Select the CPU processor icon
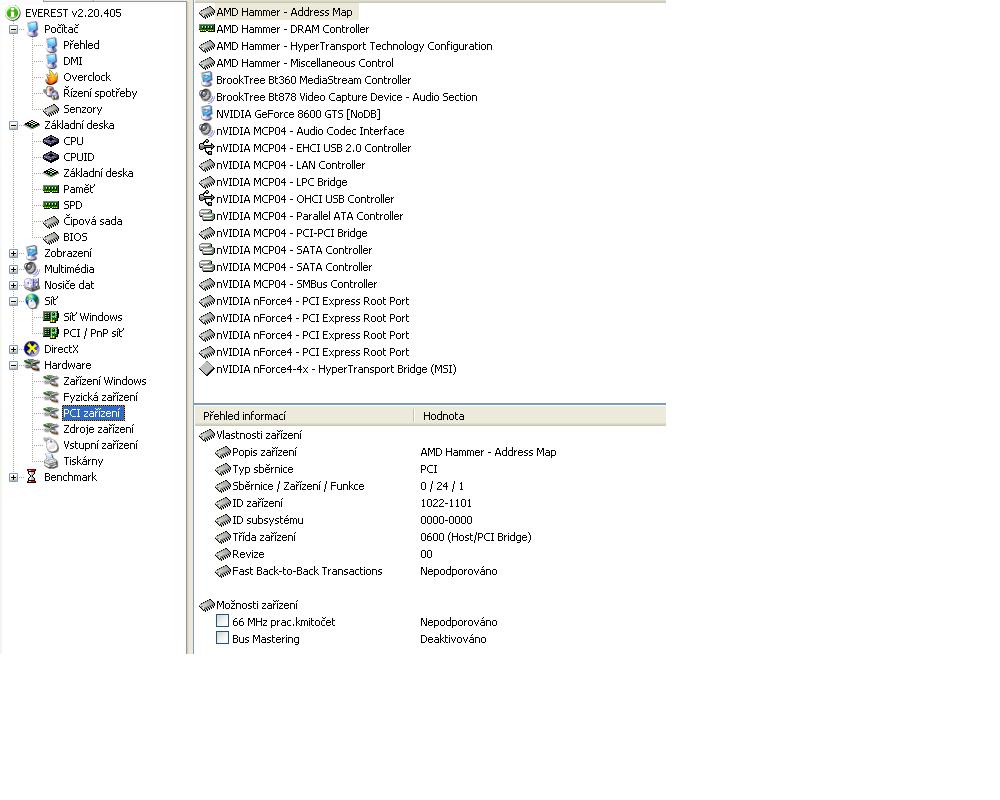Image resolution: width=1000 pixels, height=800 pixels. coord(51,141)
